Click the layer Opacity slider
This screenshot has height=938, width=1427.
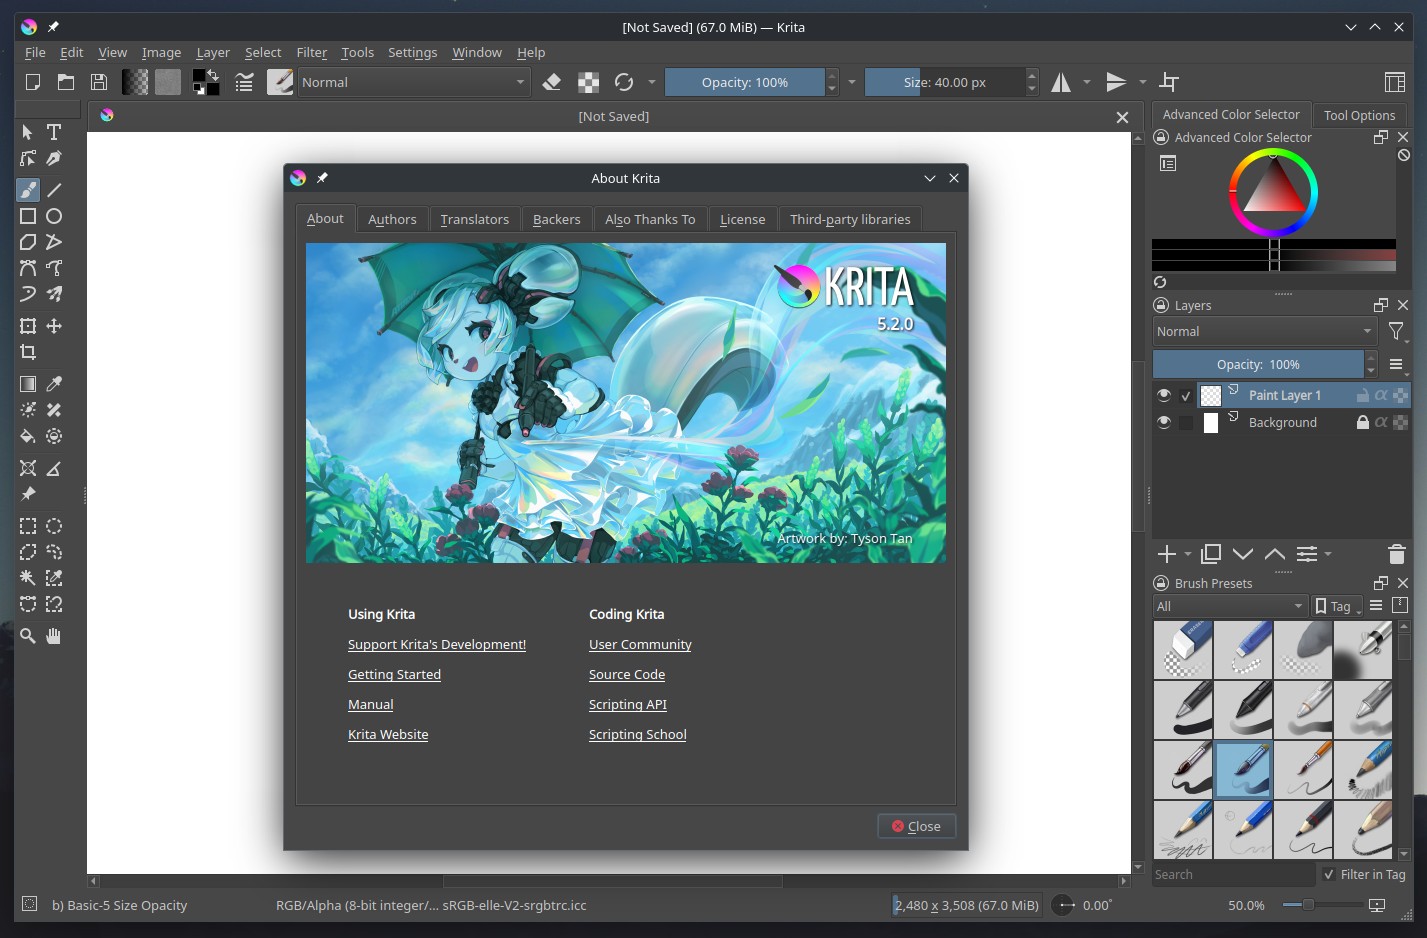(x=1258, y=364)
